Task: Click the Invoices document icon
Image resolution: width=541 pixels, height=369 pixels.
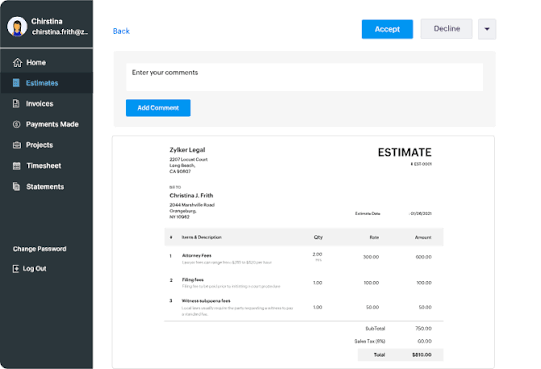Action: 16,104
